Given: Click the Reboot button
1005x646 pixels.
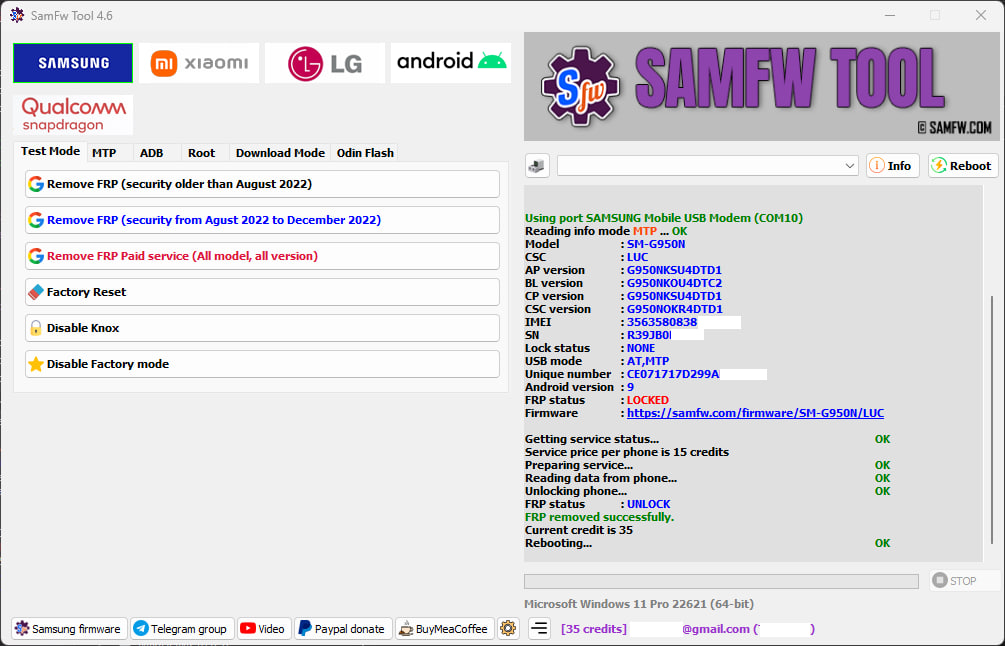Looking at the screenshot, I should pyautogui.click(x=963, y=166).
